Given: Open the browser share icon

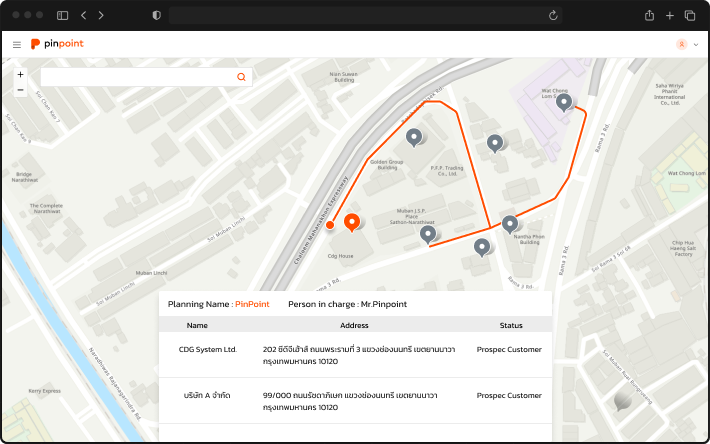Looking at the screenshot, I should (x=649, y=15).
